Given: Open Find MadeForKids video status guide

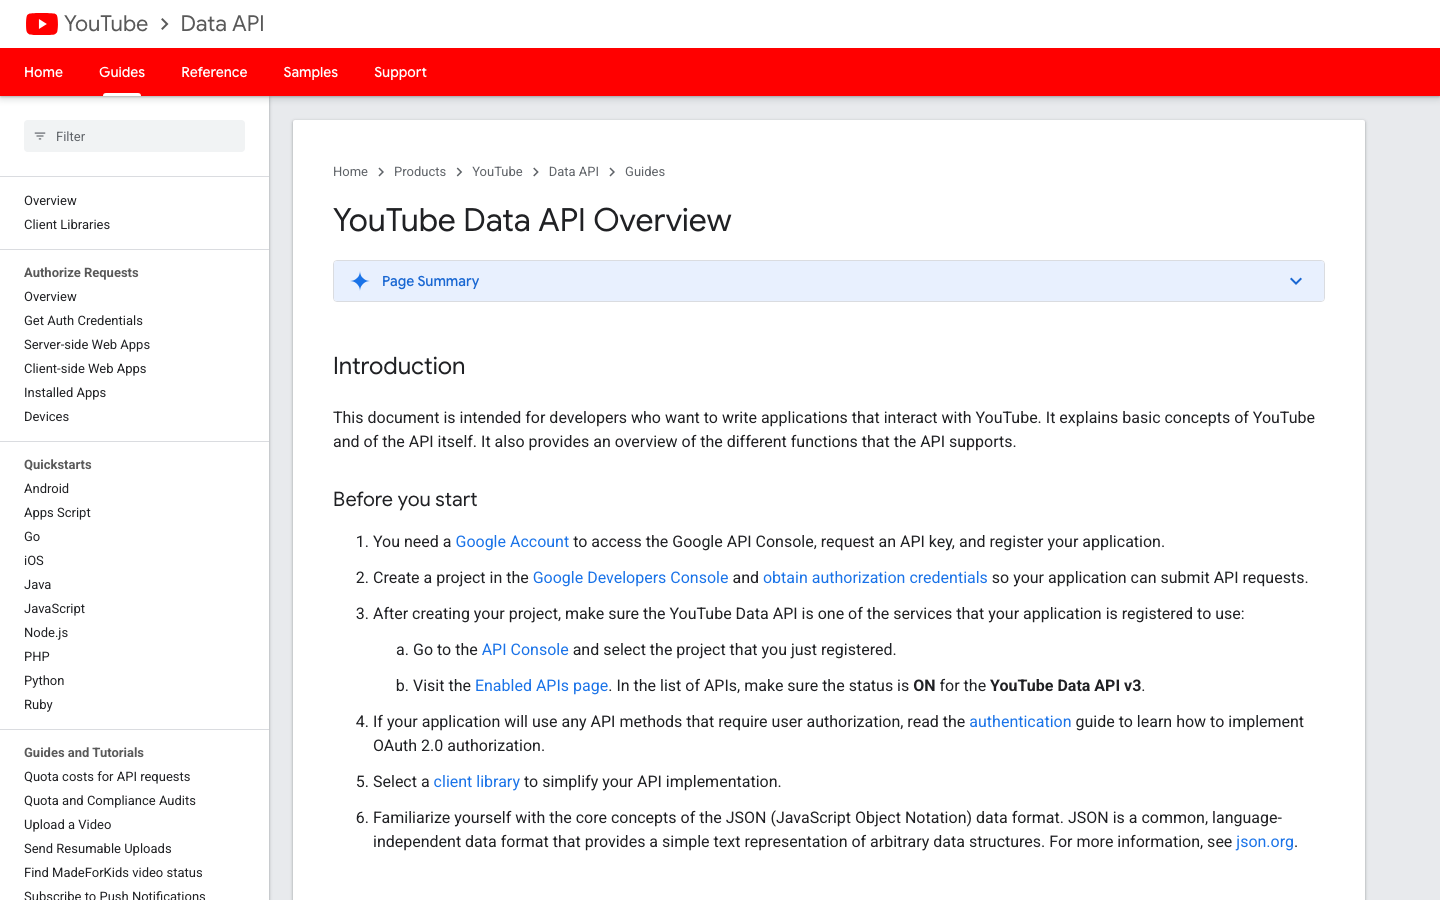Looking at the screenshot, I should [113, 873].
